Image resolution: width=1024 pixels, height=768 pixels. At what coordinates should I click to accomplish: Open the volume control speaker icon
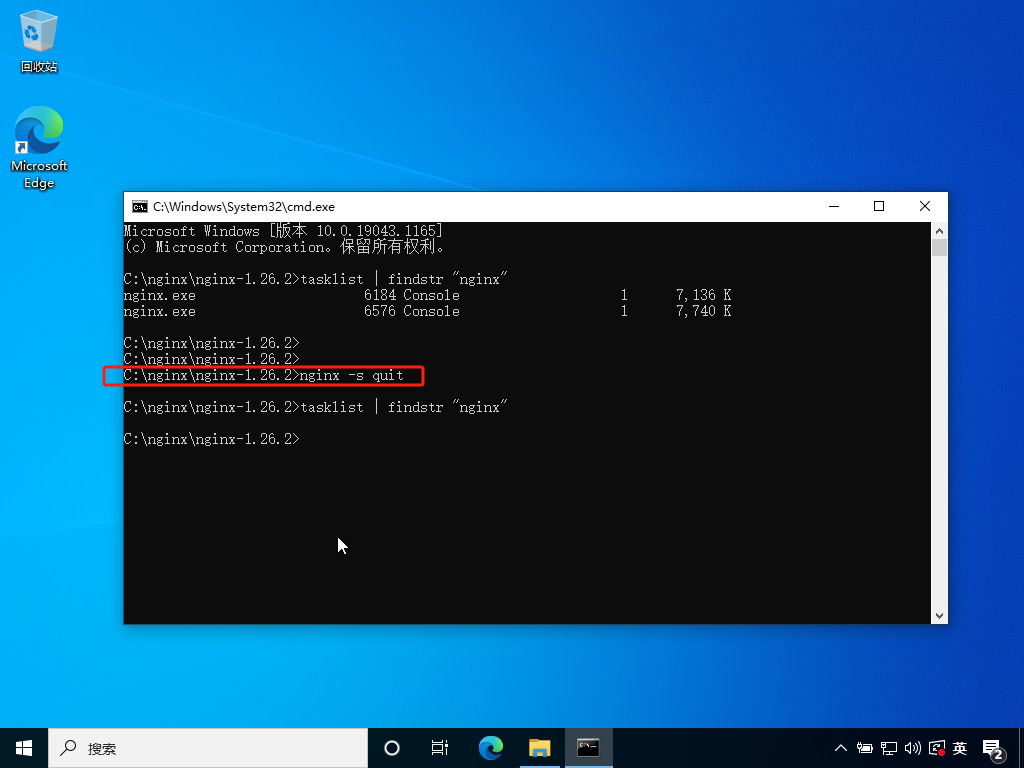point(912,748)
